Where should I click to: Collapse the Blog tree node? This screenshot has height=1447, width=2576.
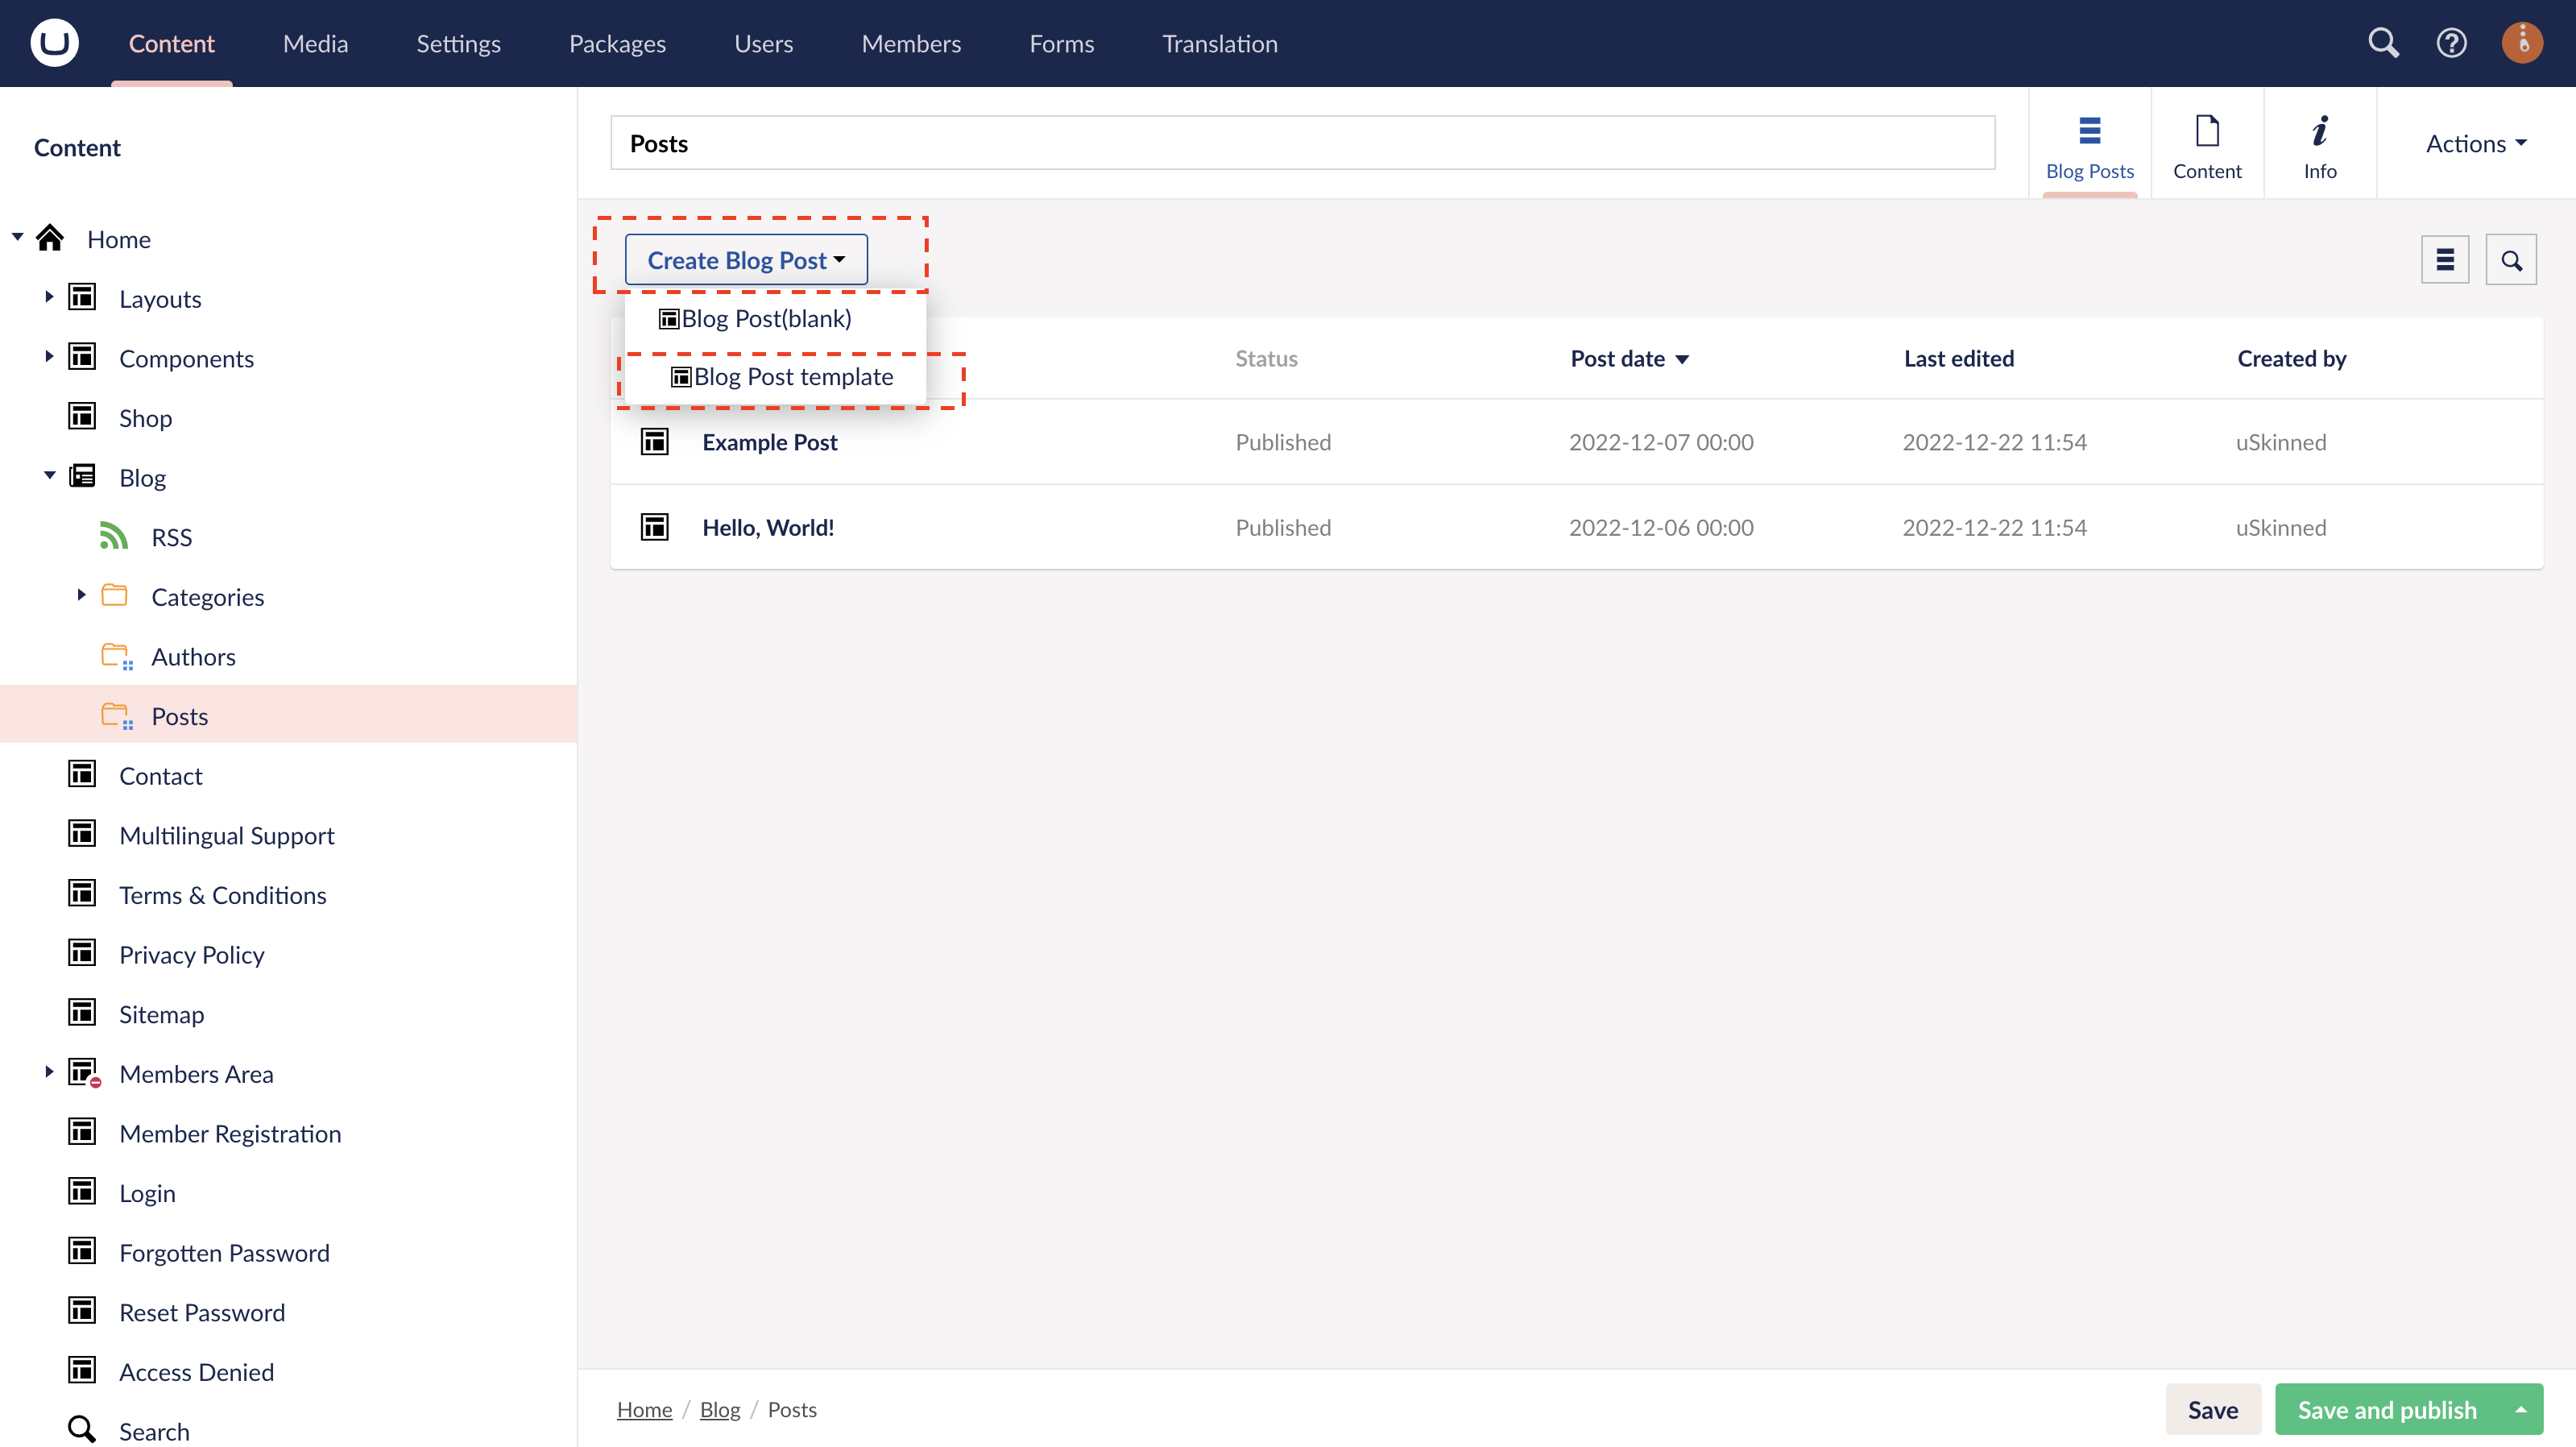[x=49, y=476]
